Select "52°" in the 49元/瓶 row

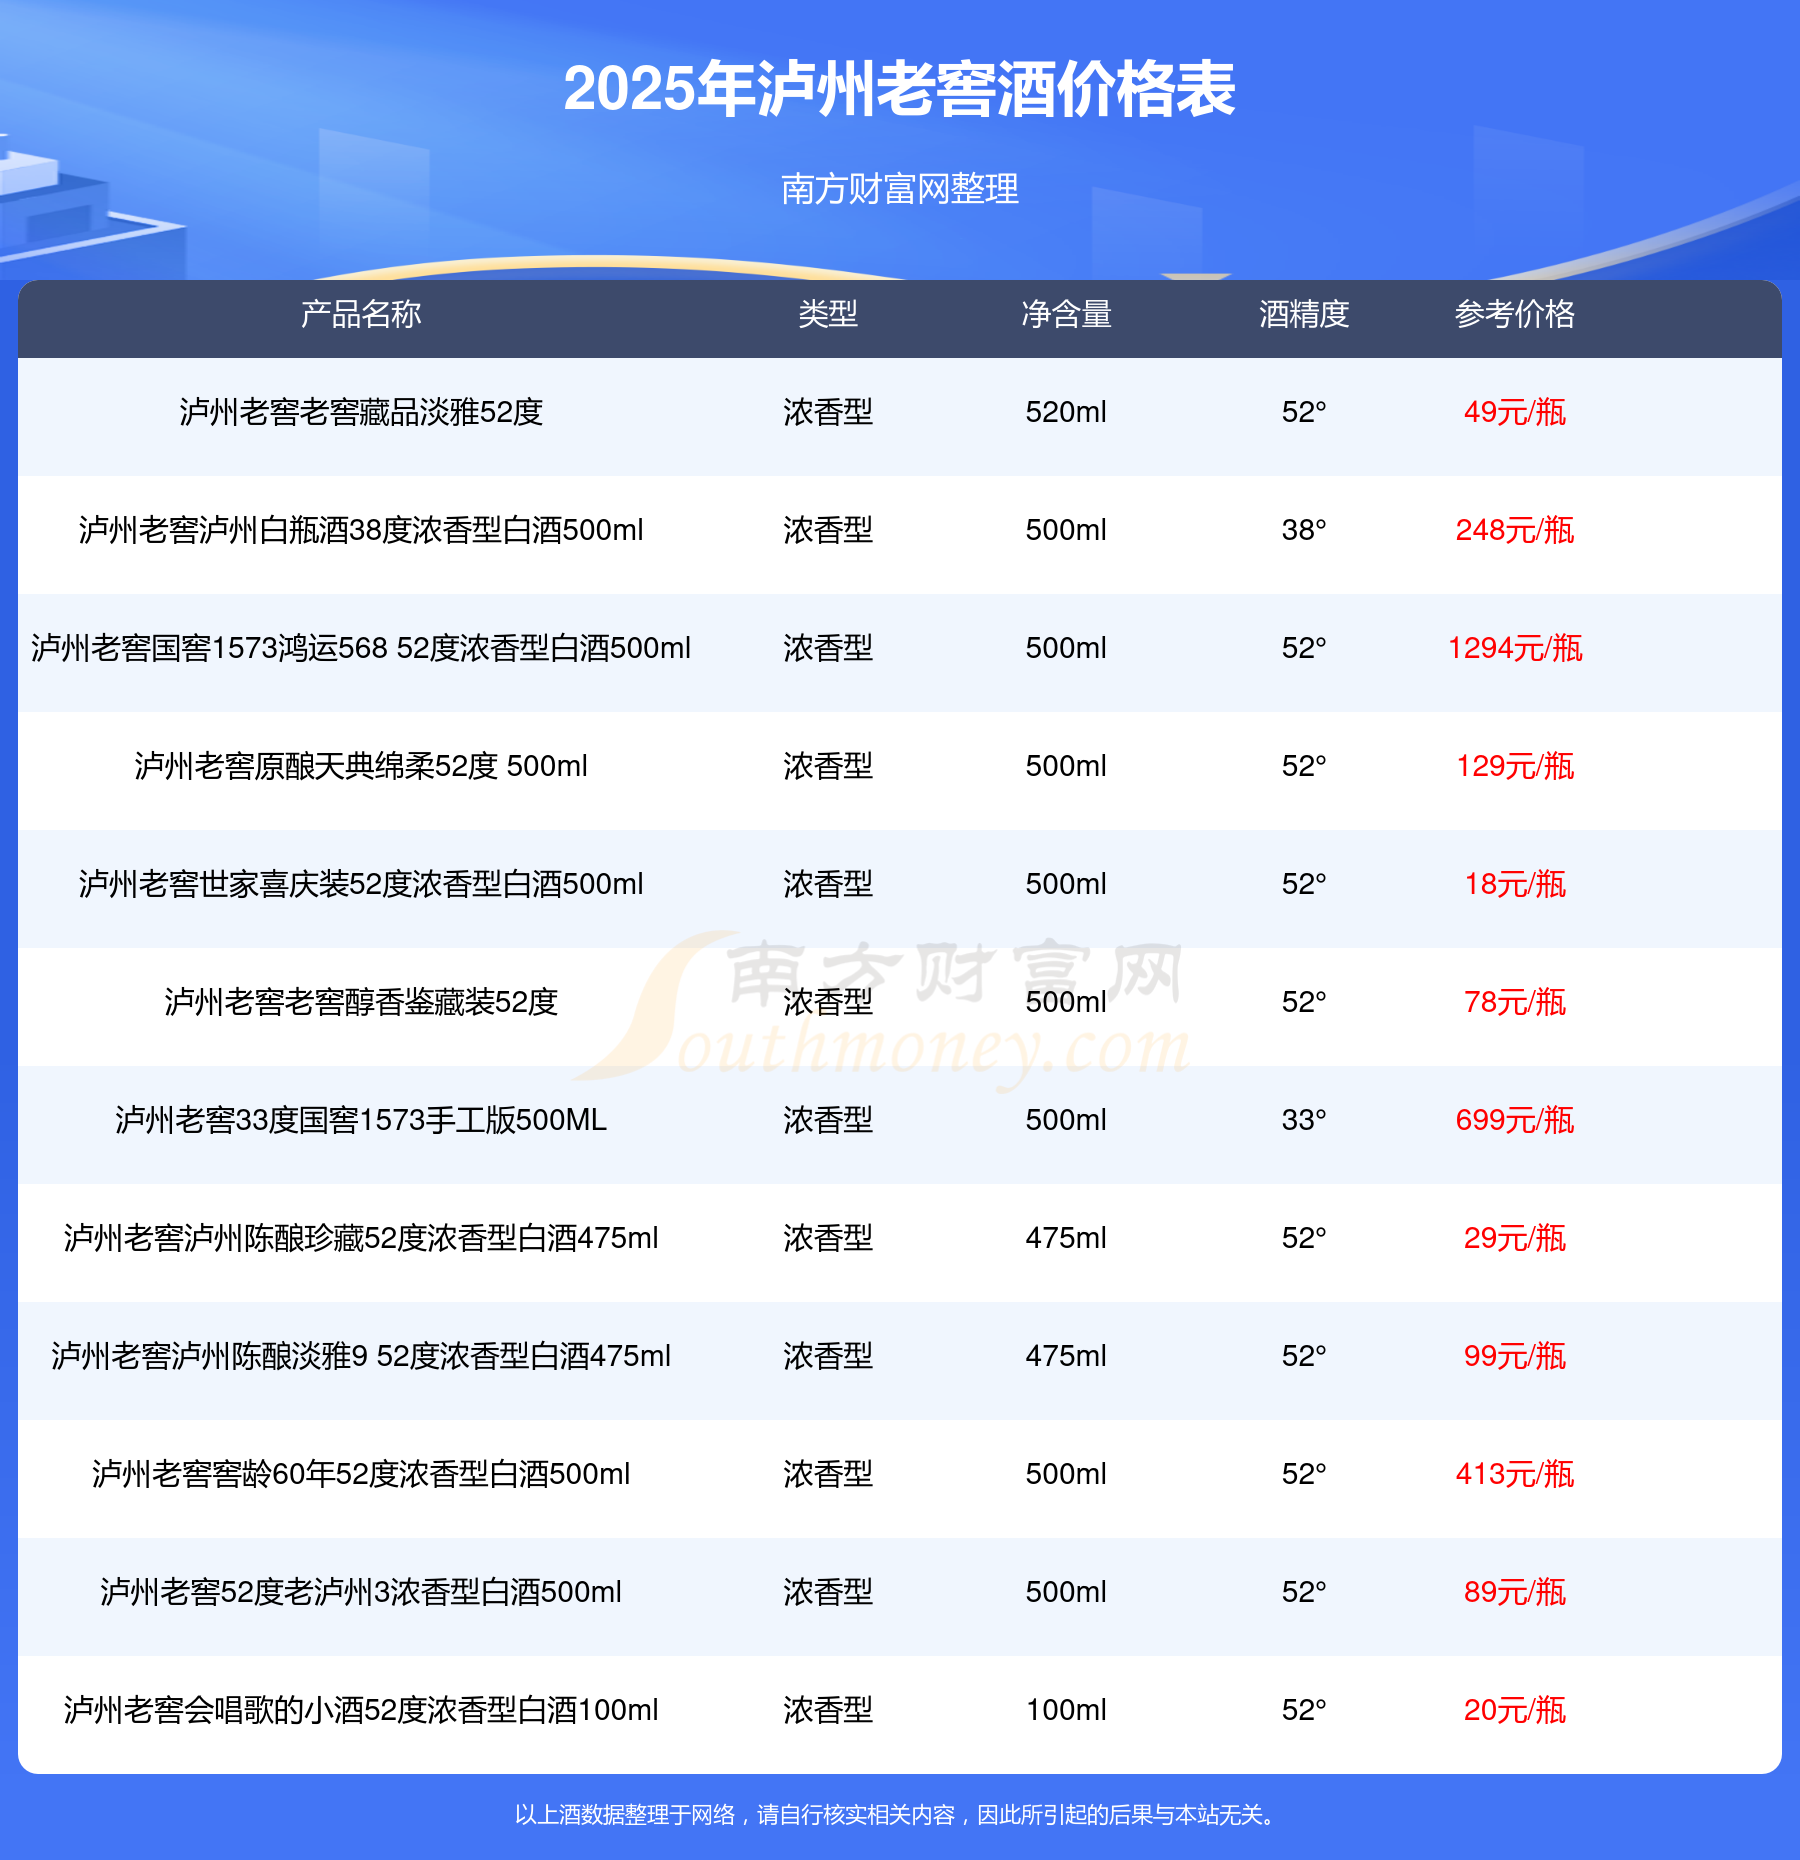[x=1304, y=412]
